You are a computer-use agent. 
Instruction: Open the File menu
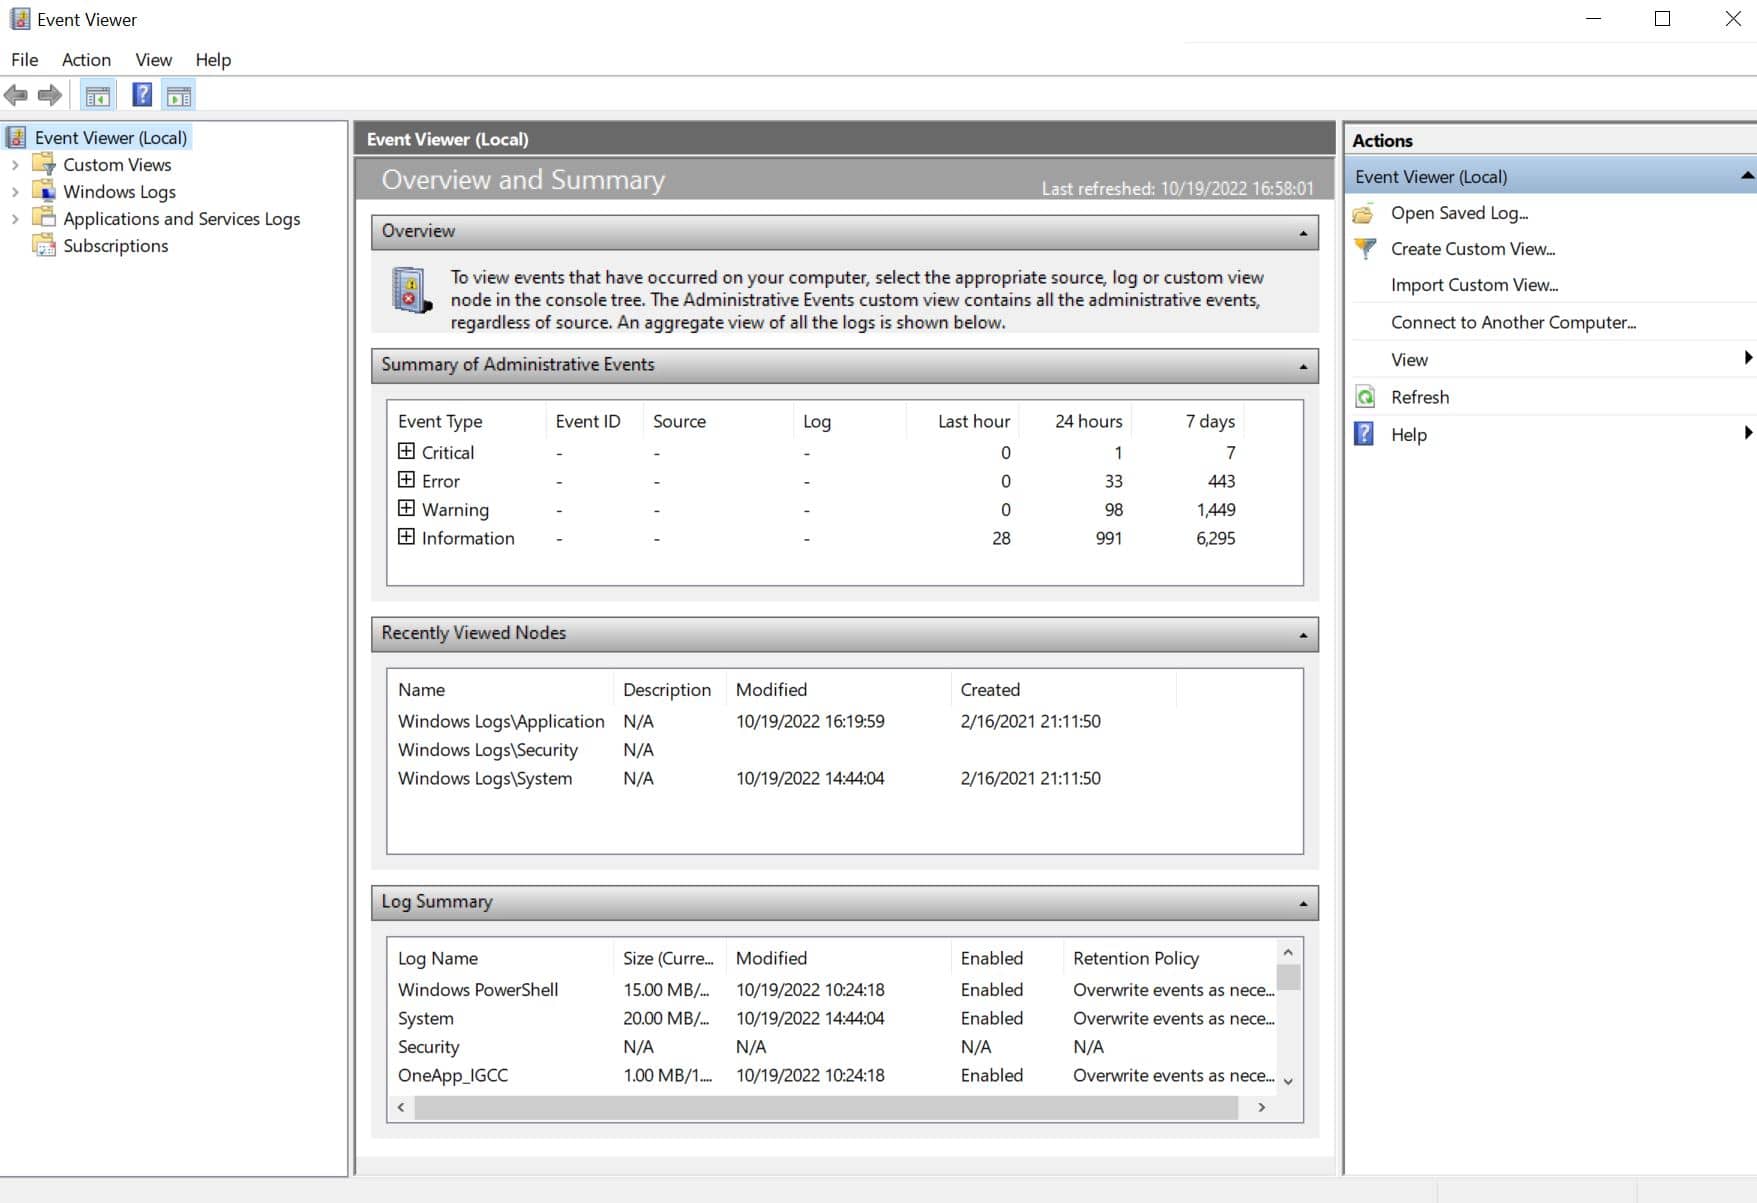click(x=24, y=60)
